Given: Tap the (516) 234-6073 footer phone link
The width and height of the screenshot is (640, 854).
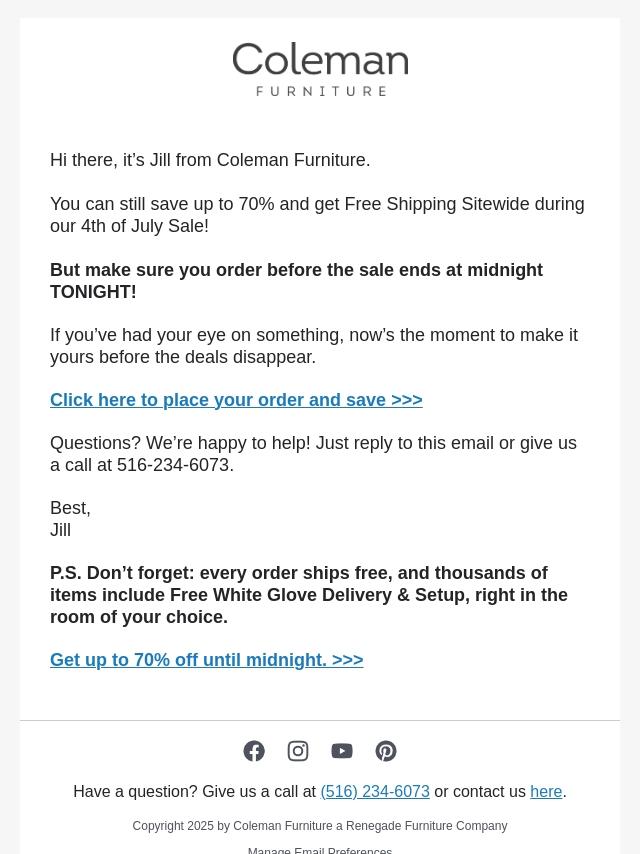Looking at the screenshot, I should [375, 791].
